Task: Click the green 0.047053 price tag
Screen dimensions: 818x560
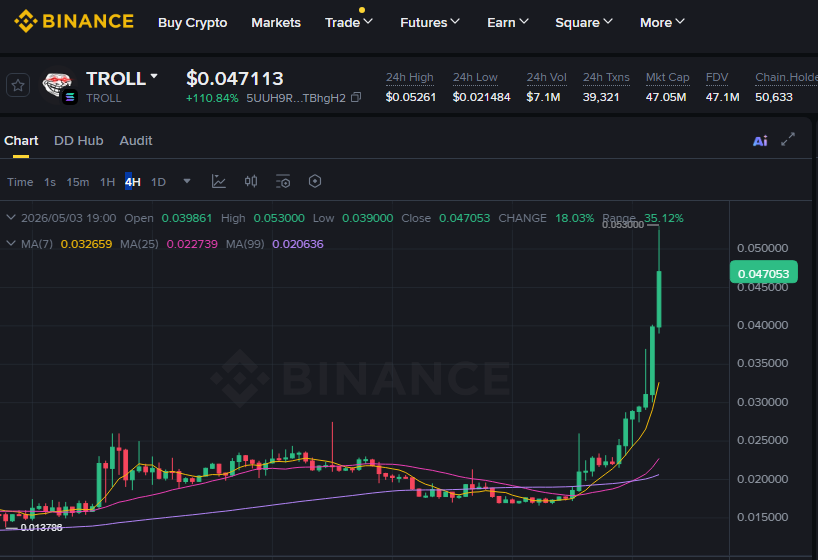Action: click(763, 272)
